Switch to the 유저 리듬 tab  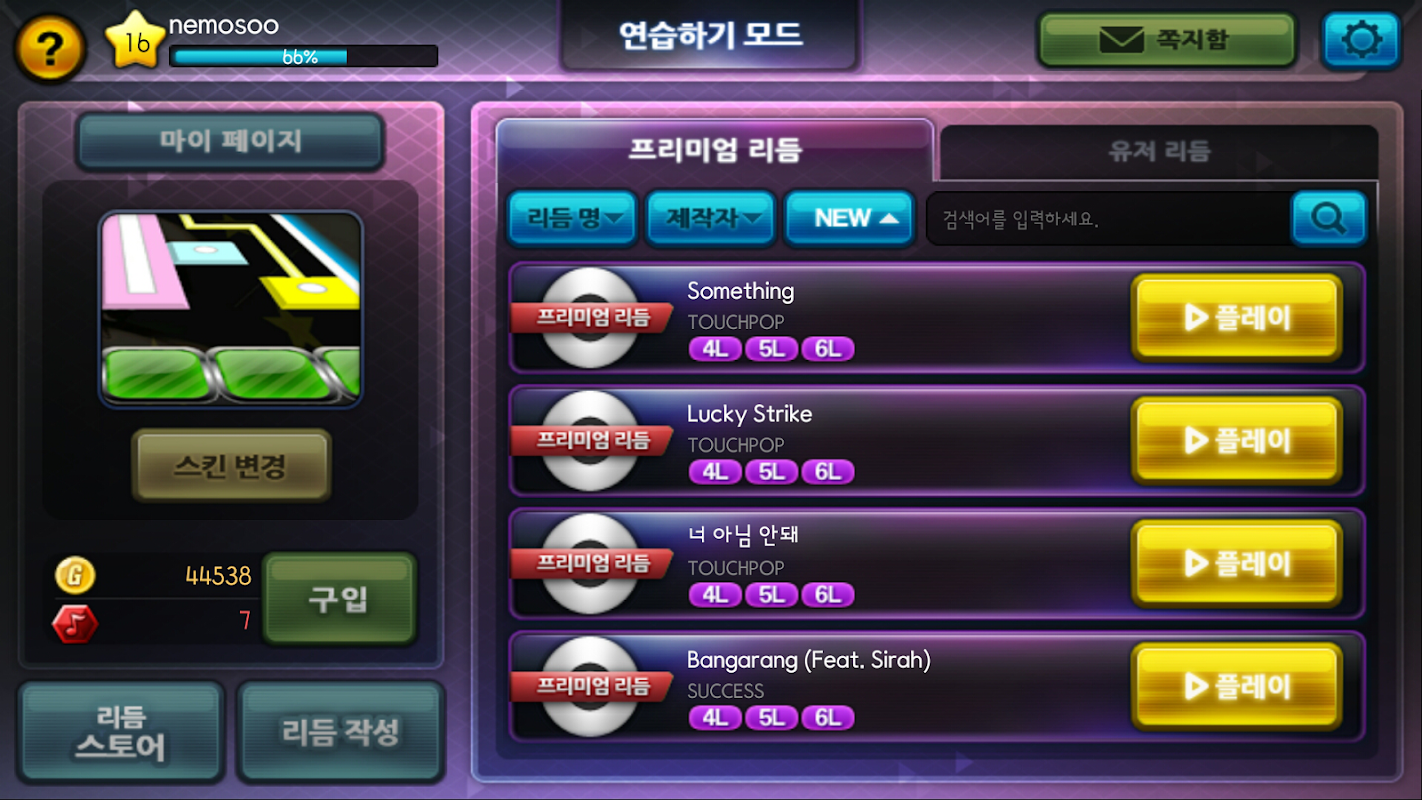(1159, 152)
